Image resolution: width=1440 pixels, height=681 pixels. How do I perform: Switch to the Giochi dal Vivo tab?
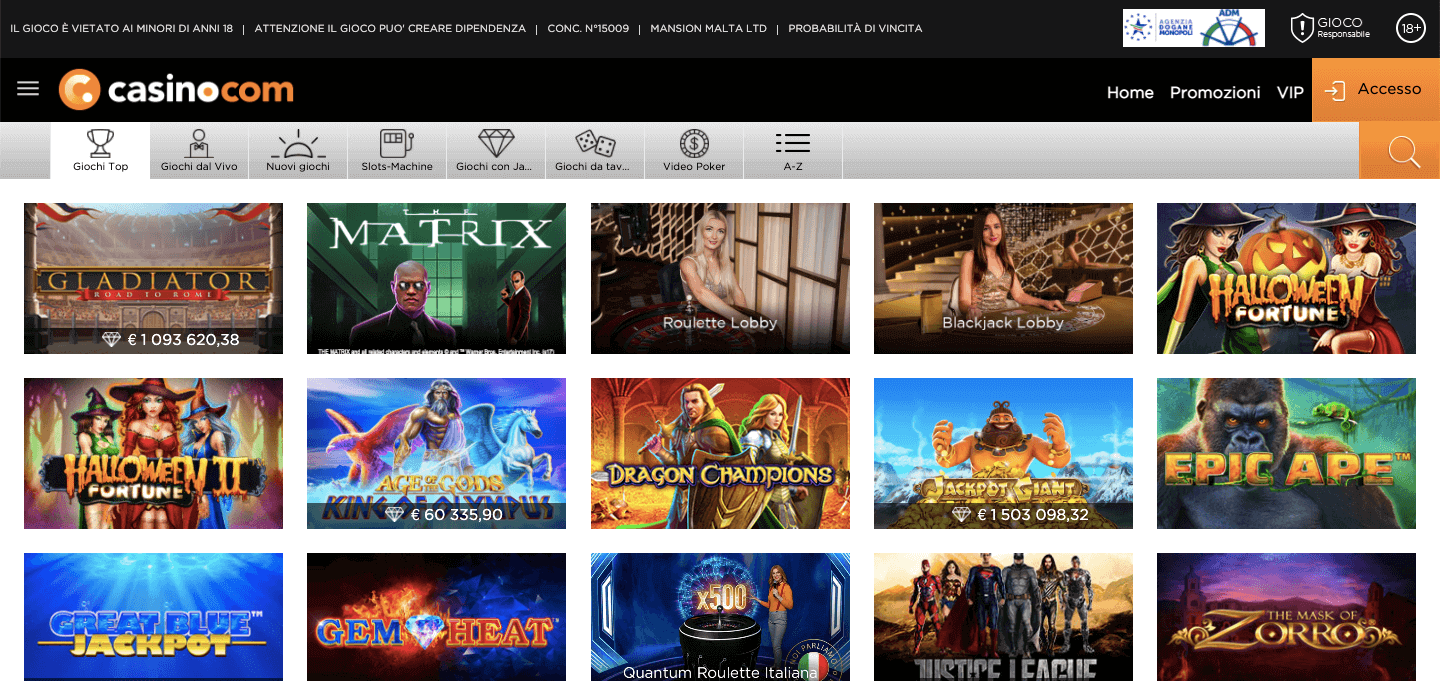[x=199, y=150]
